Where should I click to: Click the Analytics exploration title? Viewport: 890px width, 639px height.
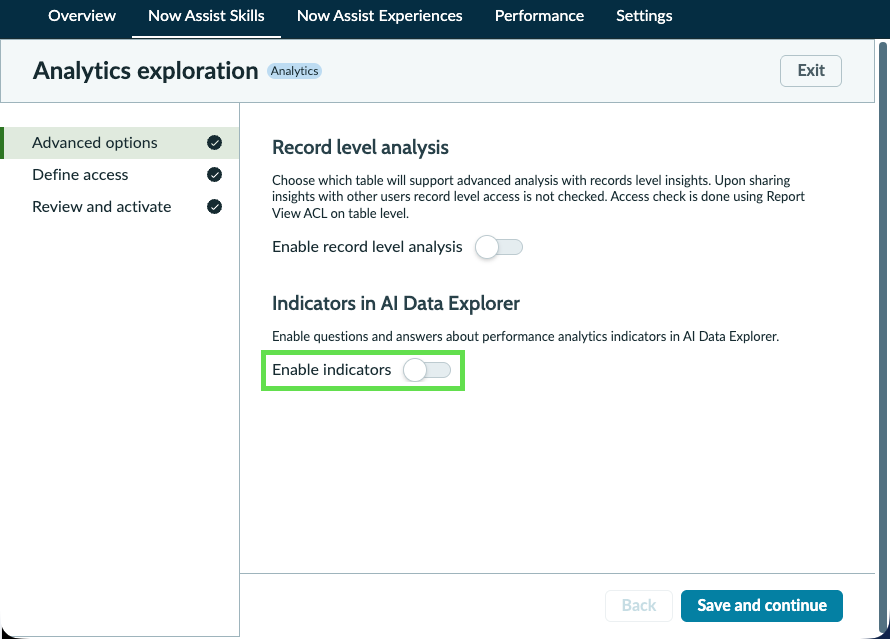pos(145,71)
